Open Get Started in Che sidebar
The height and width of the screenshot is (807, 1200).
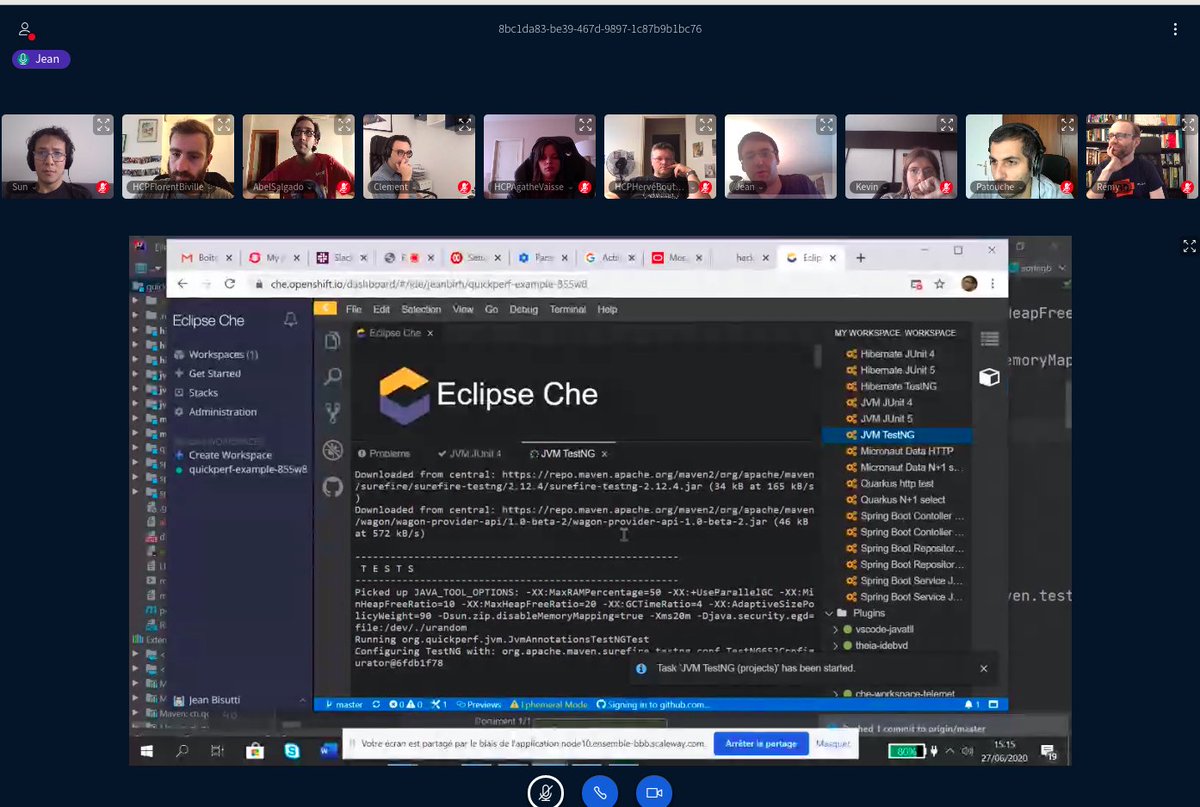click(x=208, y=373)
